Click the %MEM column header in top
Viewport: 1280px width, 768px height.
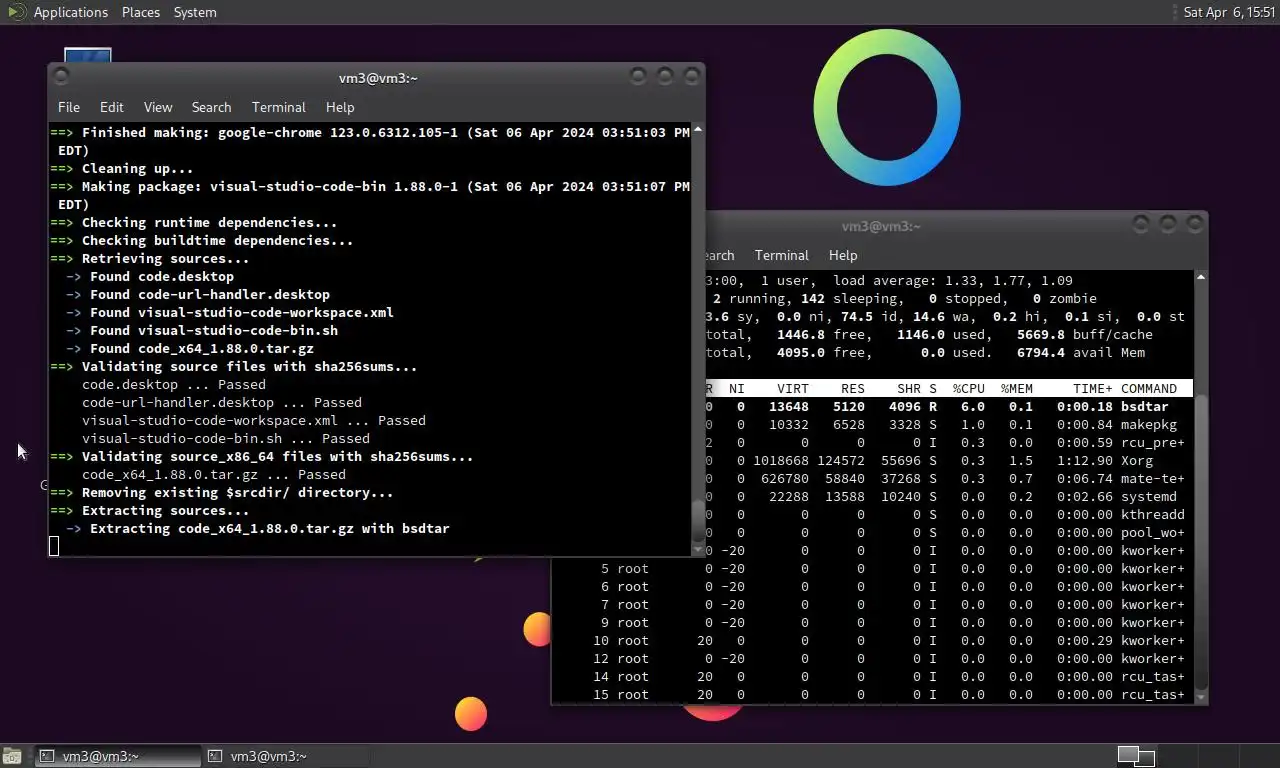pos(1016,388)
